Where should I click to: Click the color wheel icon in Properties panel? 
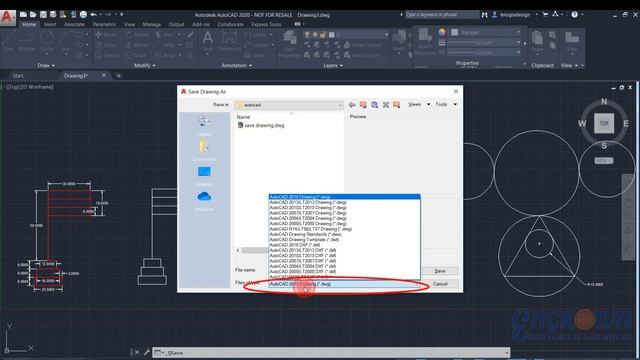442,32
